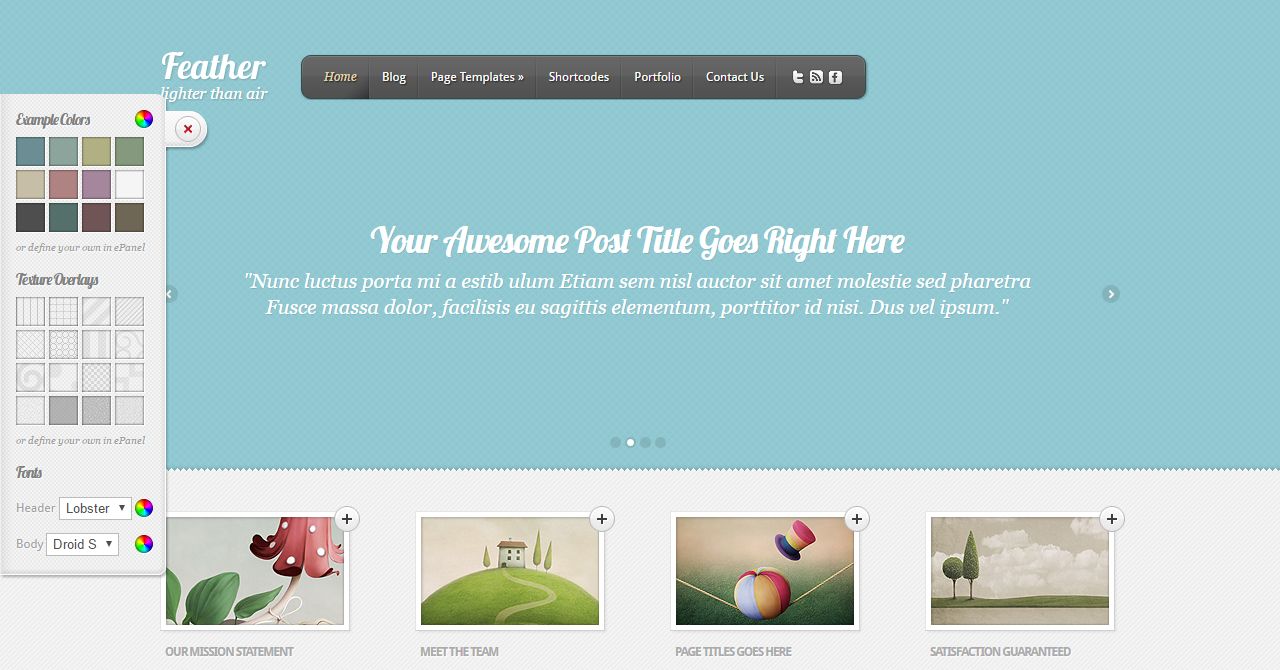Open the Facebook icon in navigation bar
1280x670 pixels.
[835, 77]
